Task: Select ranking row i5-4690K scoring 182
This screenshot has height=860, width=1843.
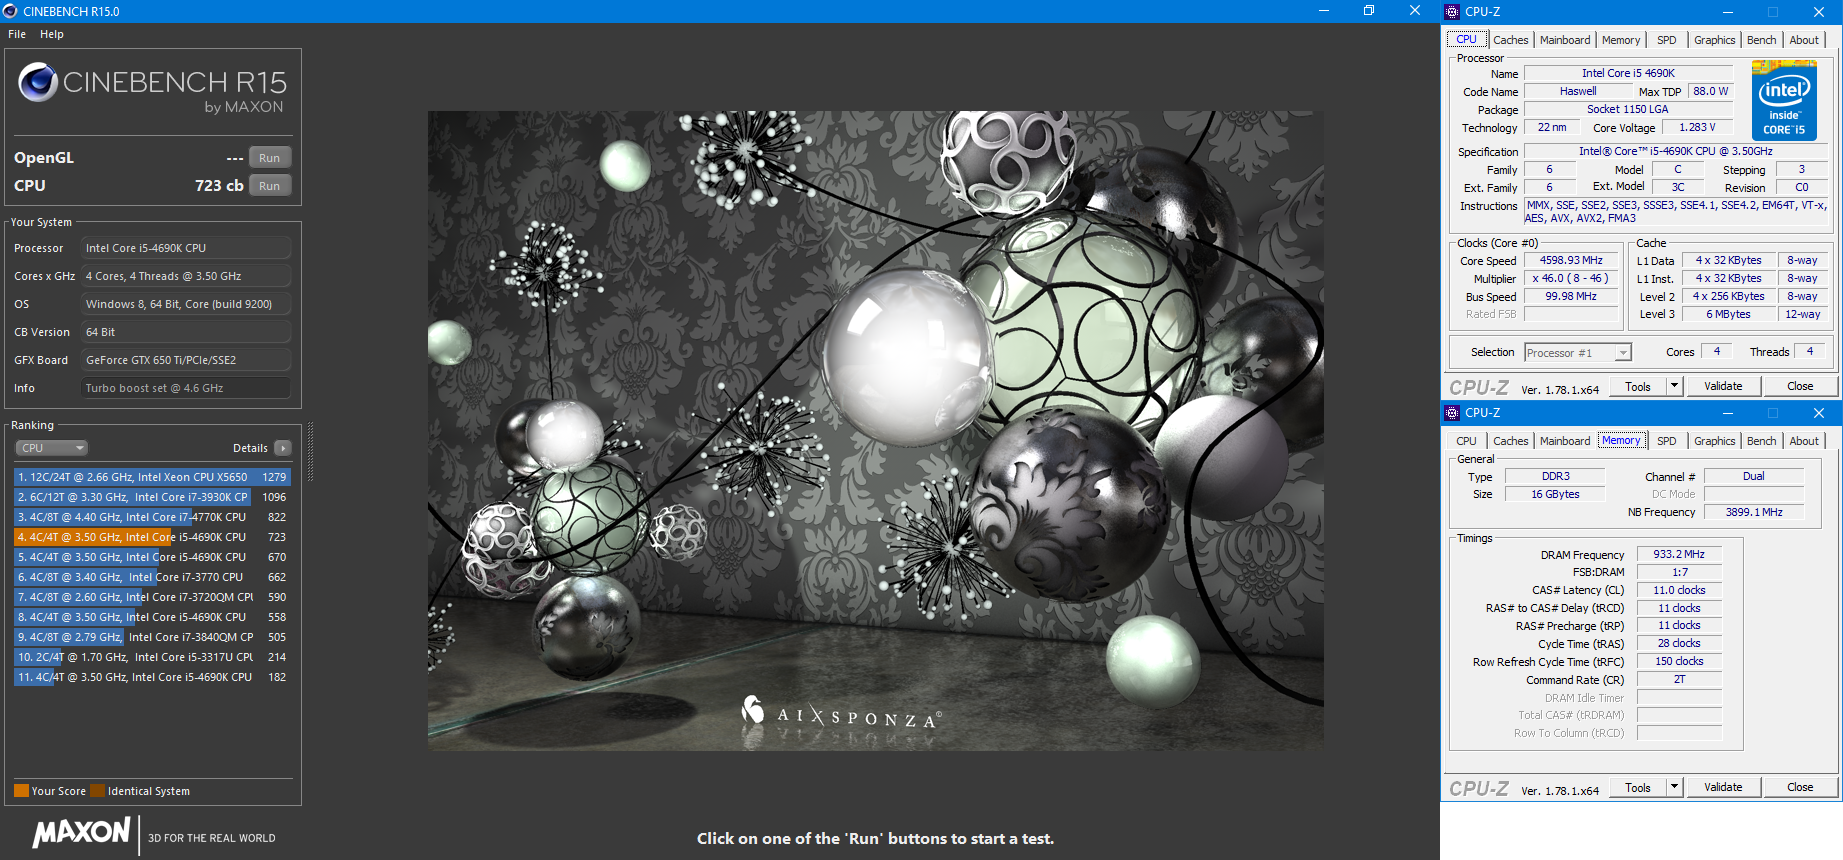Action: [x=152, y=677]
